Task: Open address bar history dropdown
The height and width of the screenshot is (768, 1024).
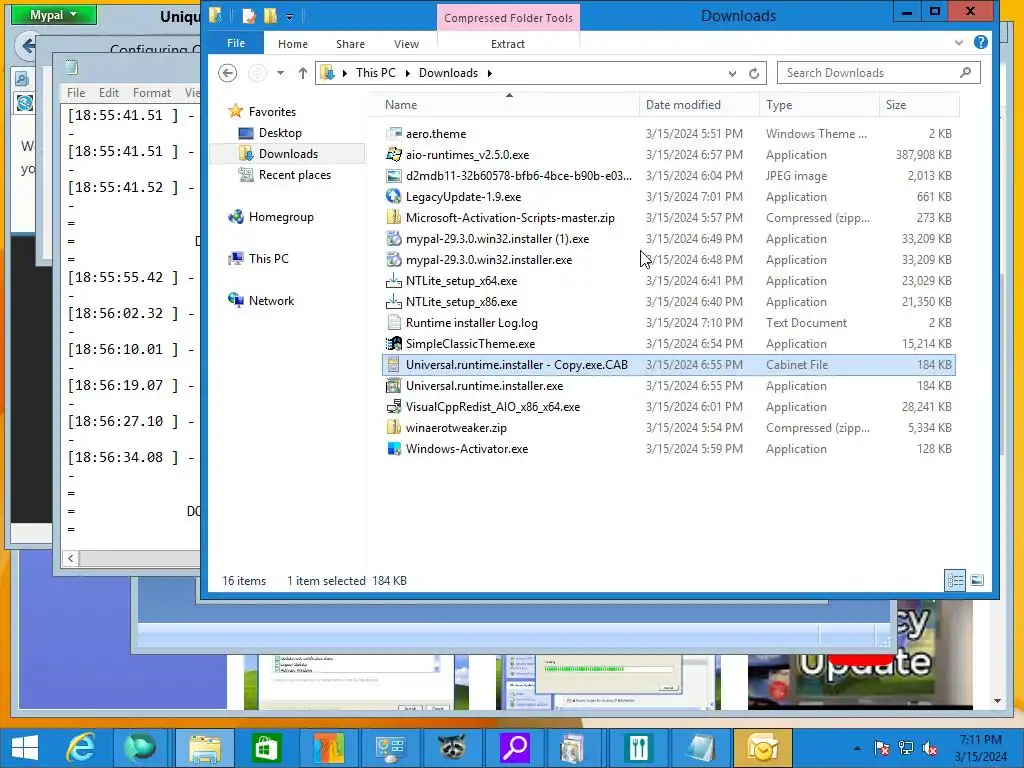Action: tap(732, 73)
